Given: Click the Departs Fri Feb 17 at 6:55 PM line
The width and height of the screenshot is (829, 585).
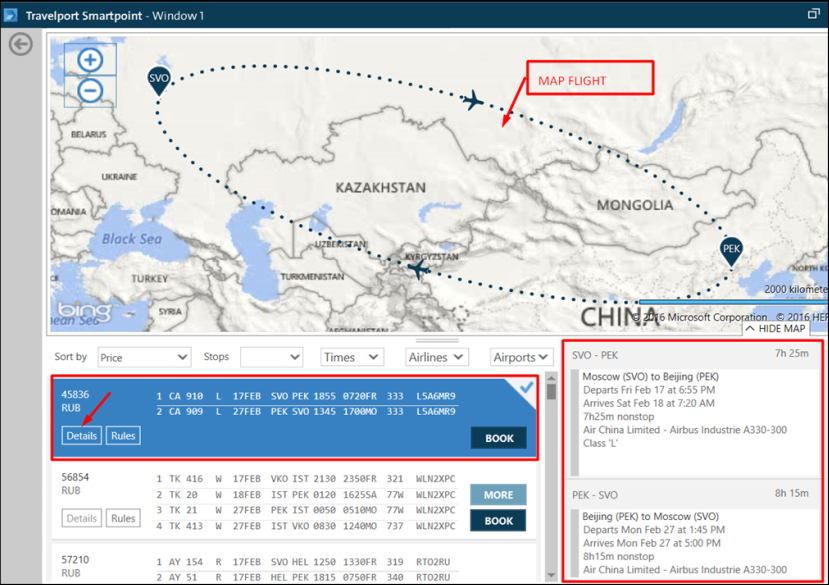Looking at the screenshot, I should 649,390.
